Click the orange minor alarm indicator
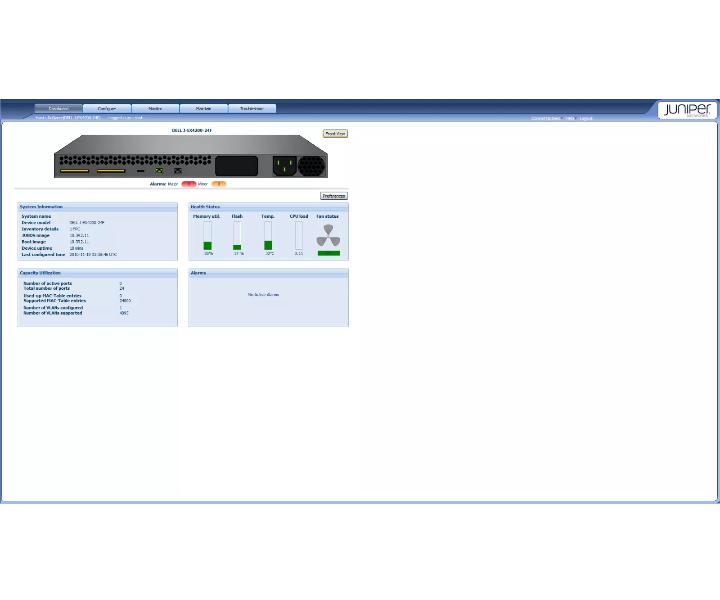The height and width of the screenshot is (600, 720). pyautogui.click(x=219, y=184)
